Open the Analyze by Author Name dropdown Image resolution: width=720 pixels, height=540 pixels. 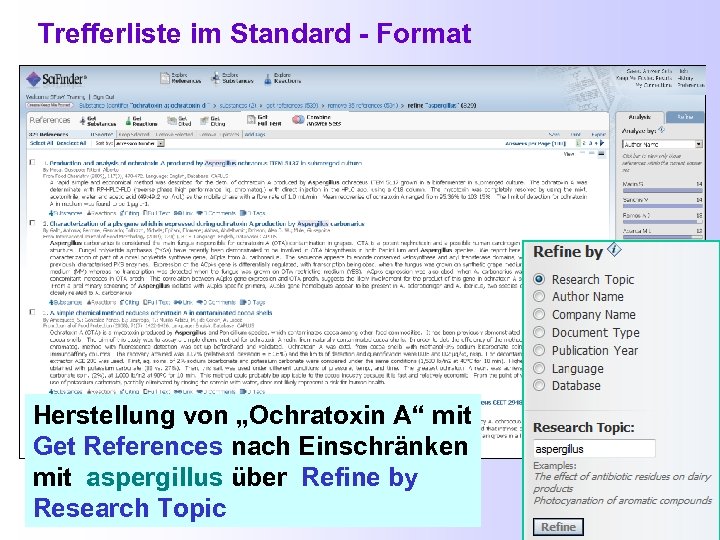(662, 144)
